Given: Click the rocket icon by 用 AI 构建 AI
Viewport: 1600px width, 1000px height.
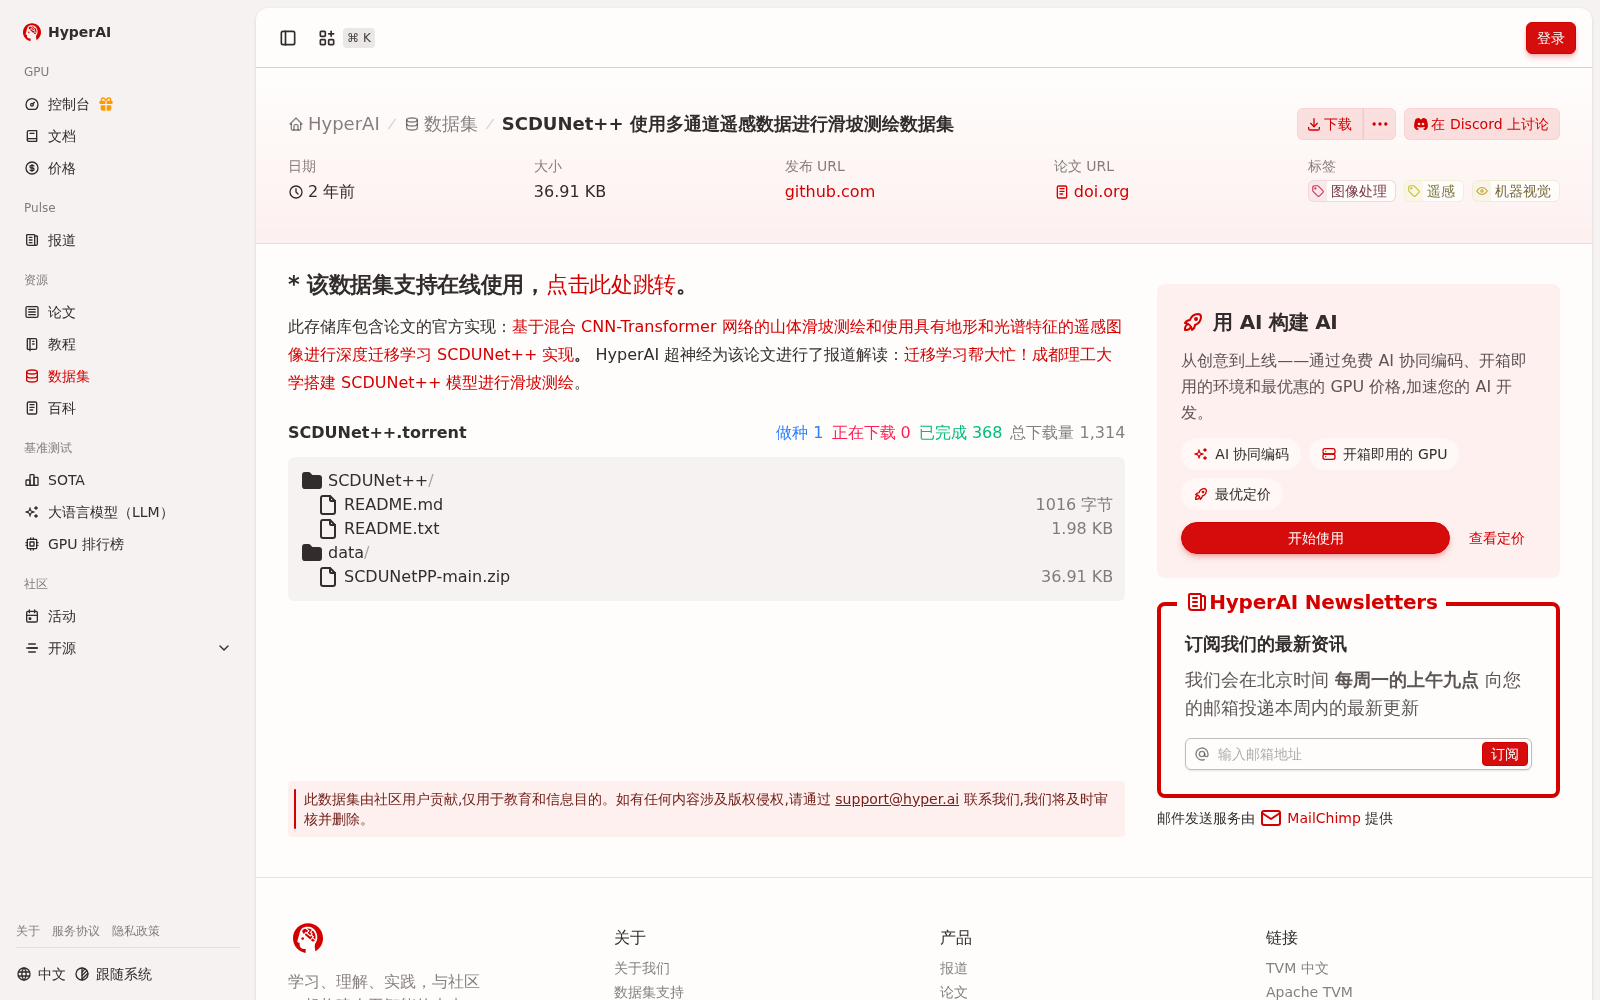Looking at the screenshot, I should pos(1192,322).
